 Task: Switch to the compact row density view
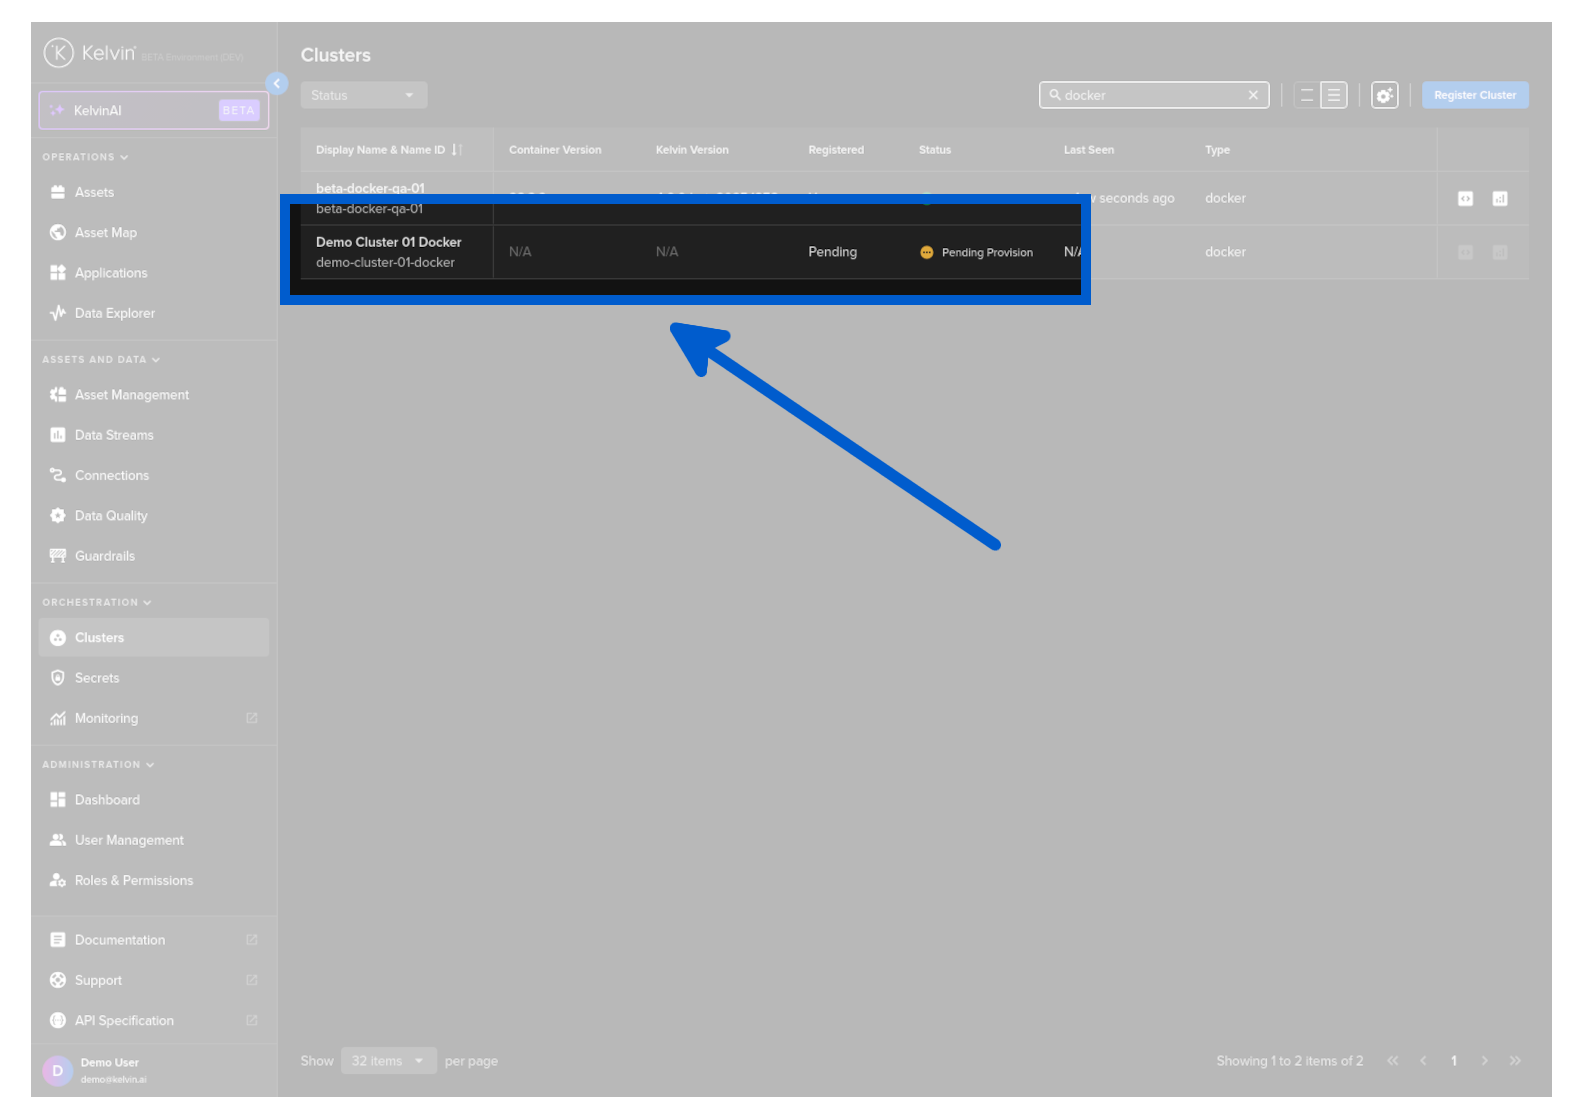tap(1306, 95)
